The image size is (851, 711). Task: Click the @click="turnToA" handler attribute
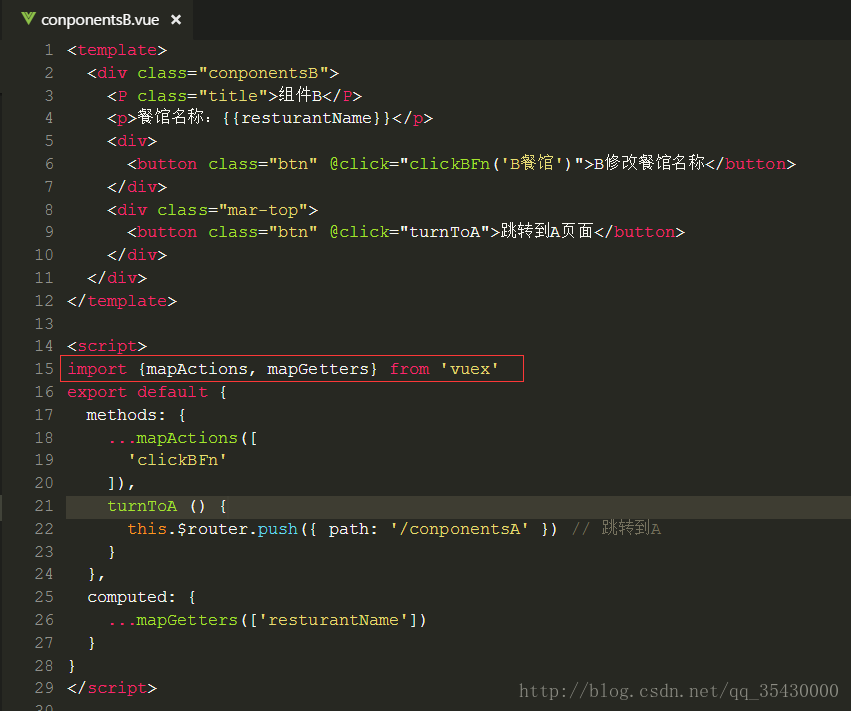pyautogui.click(x=410, y=232)
